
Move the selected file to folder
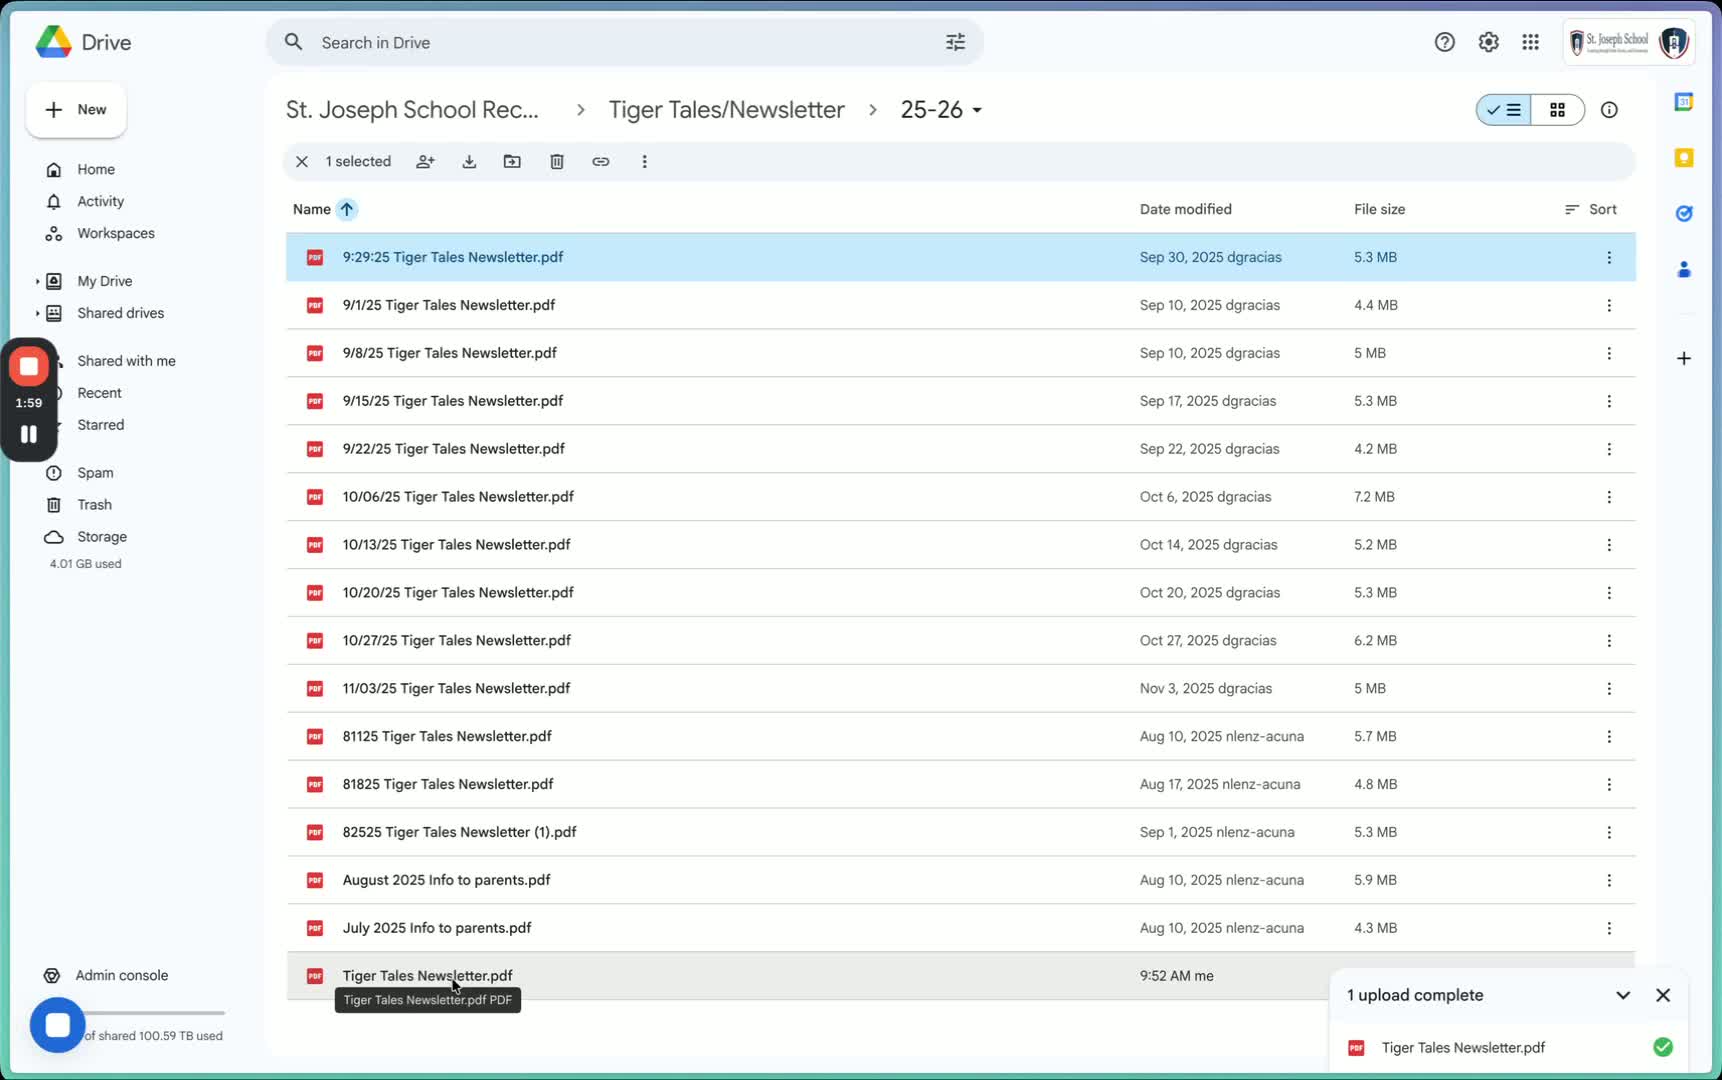(x=512, y=161)
